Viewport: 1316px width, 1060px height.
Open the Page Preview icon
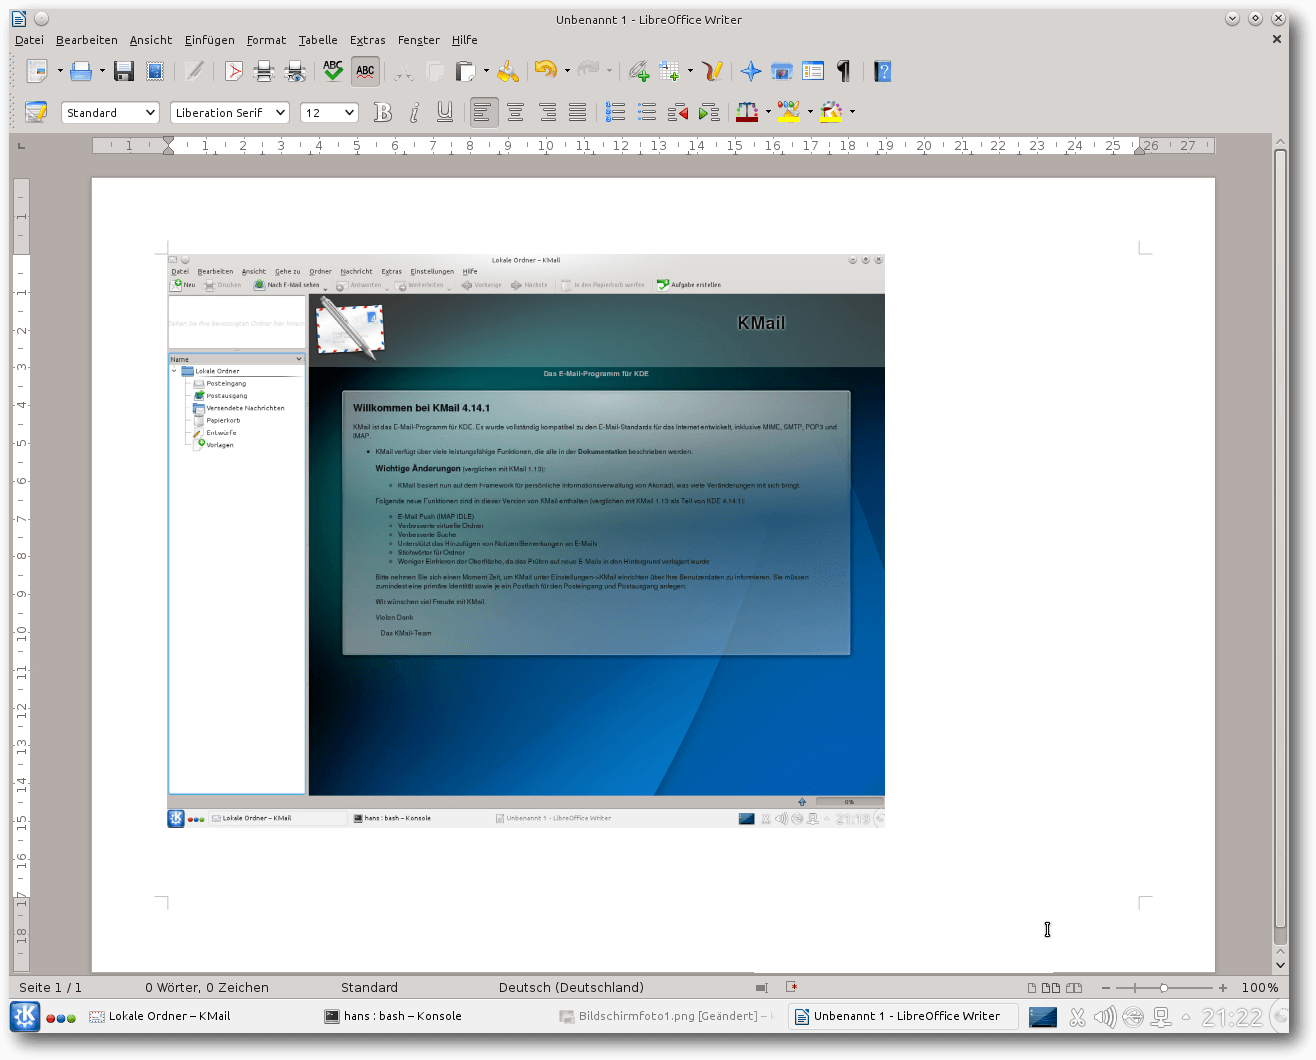(295, 71)
